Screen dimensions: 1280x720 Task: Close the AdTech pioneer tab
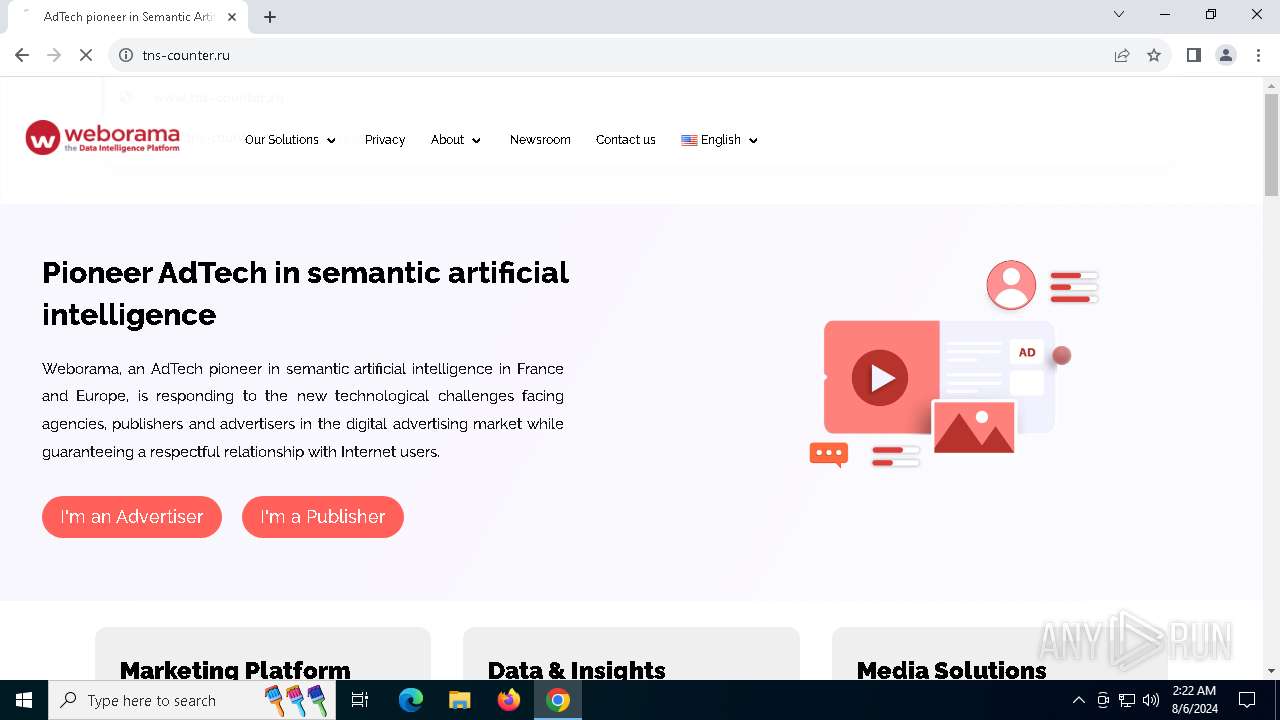[x=232, y=17]
